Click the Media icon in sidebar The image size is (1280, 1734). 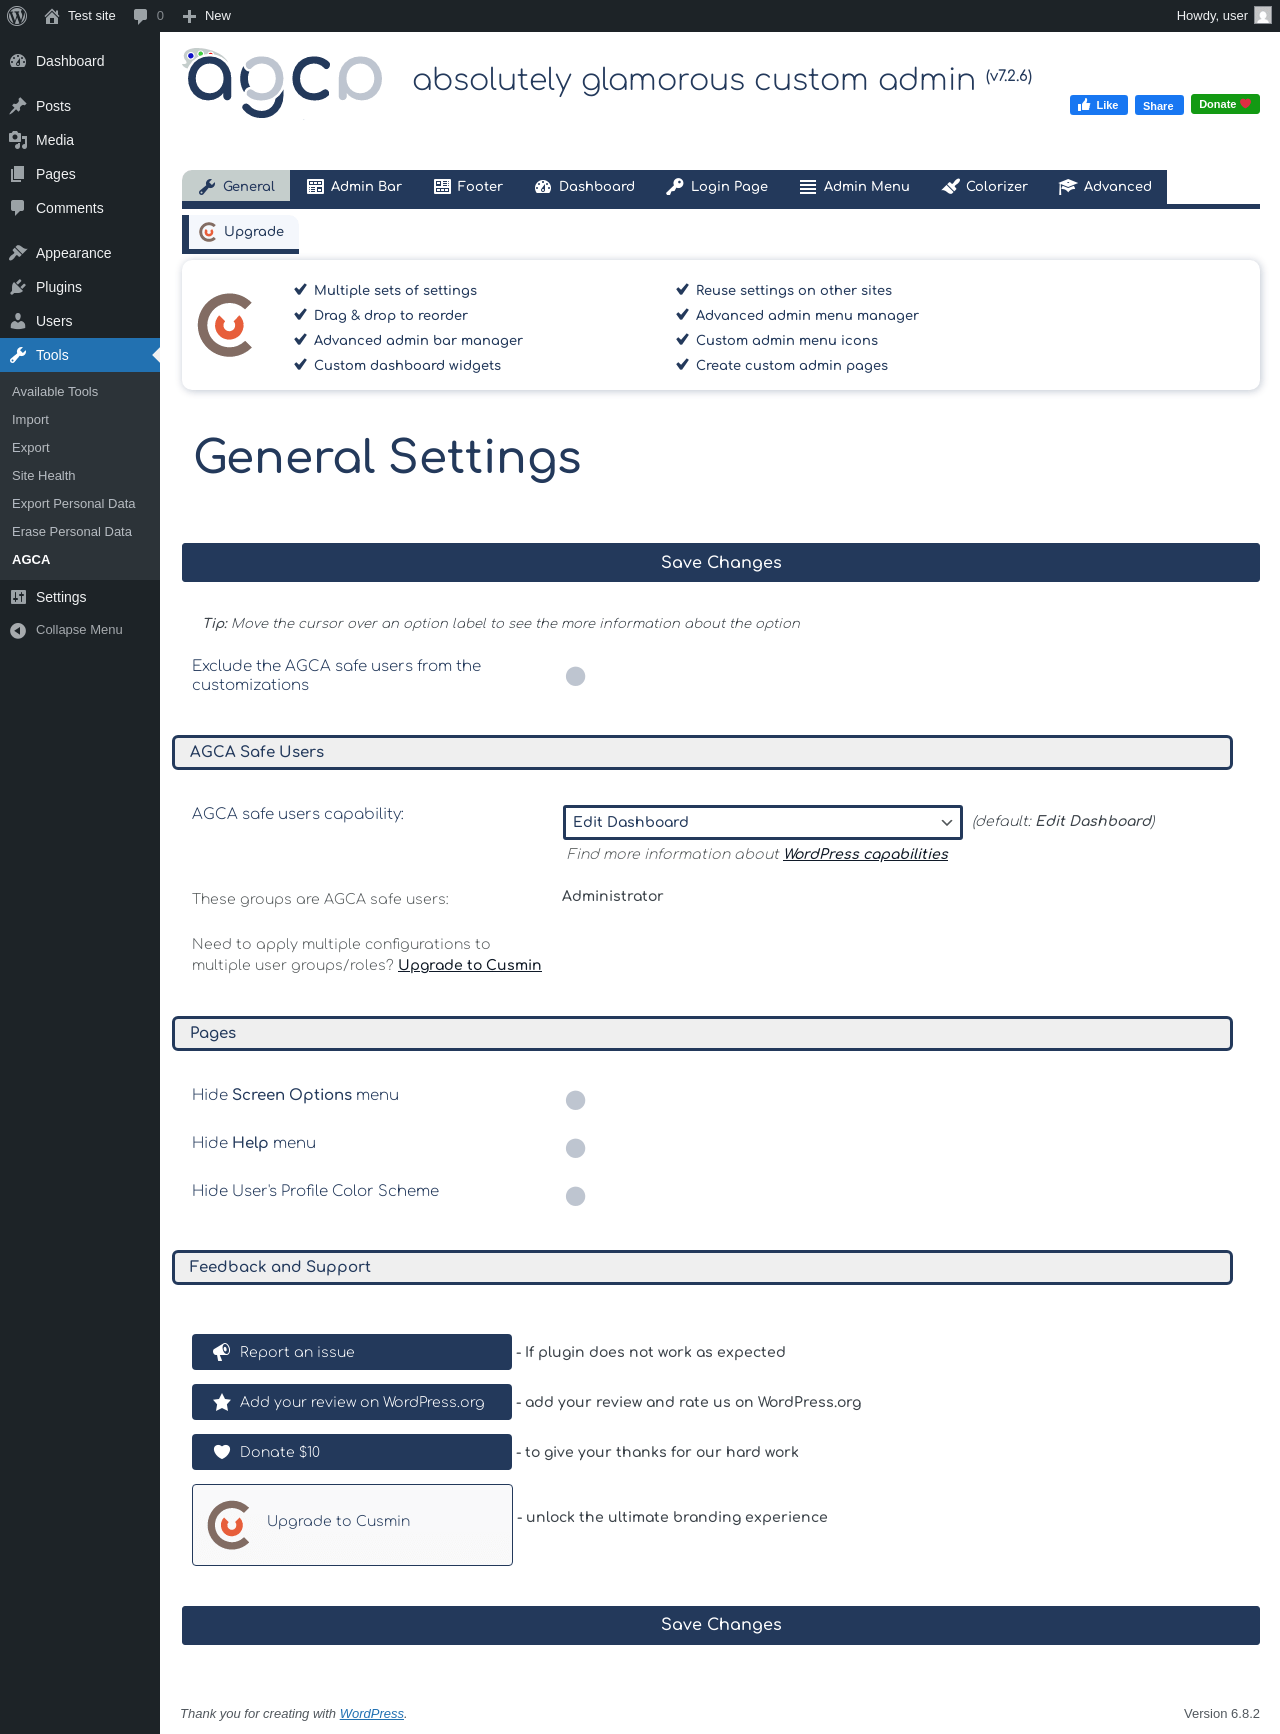point(18,140)
